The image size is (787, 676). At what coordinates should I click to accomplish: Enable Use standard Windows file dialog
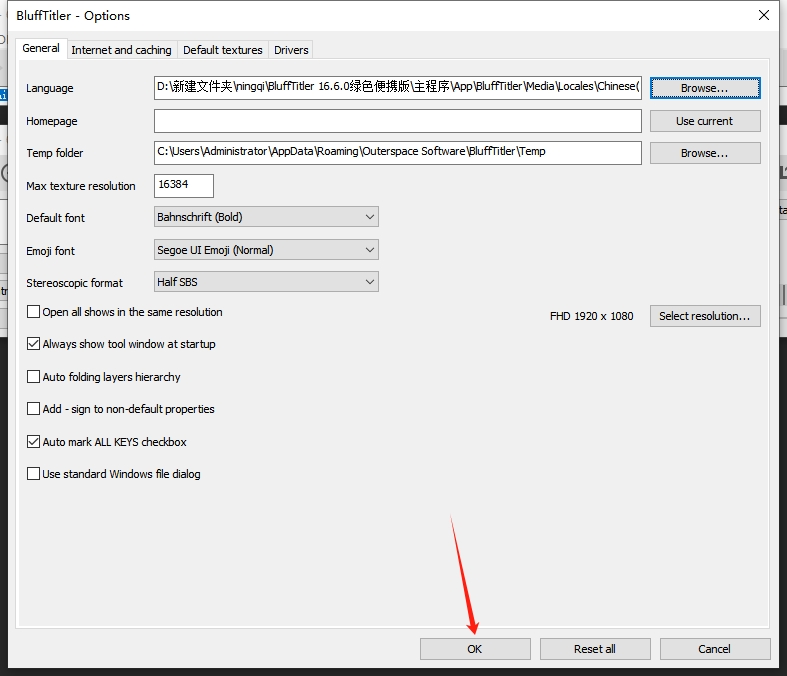34,474
